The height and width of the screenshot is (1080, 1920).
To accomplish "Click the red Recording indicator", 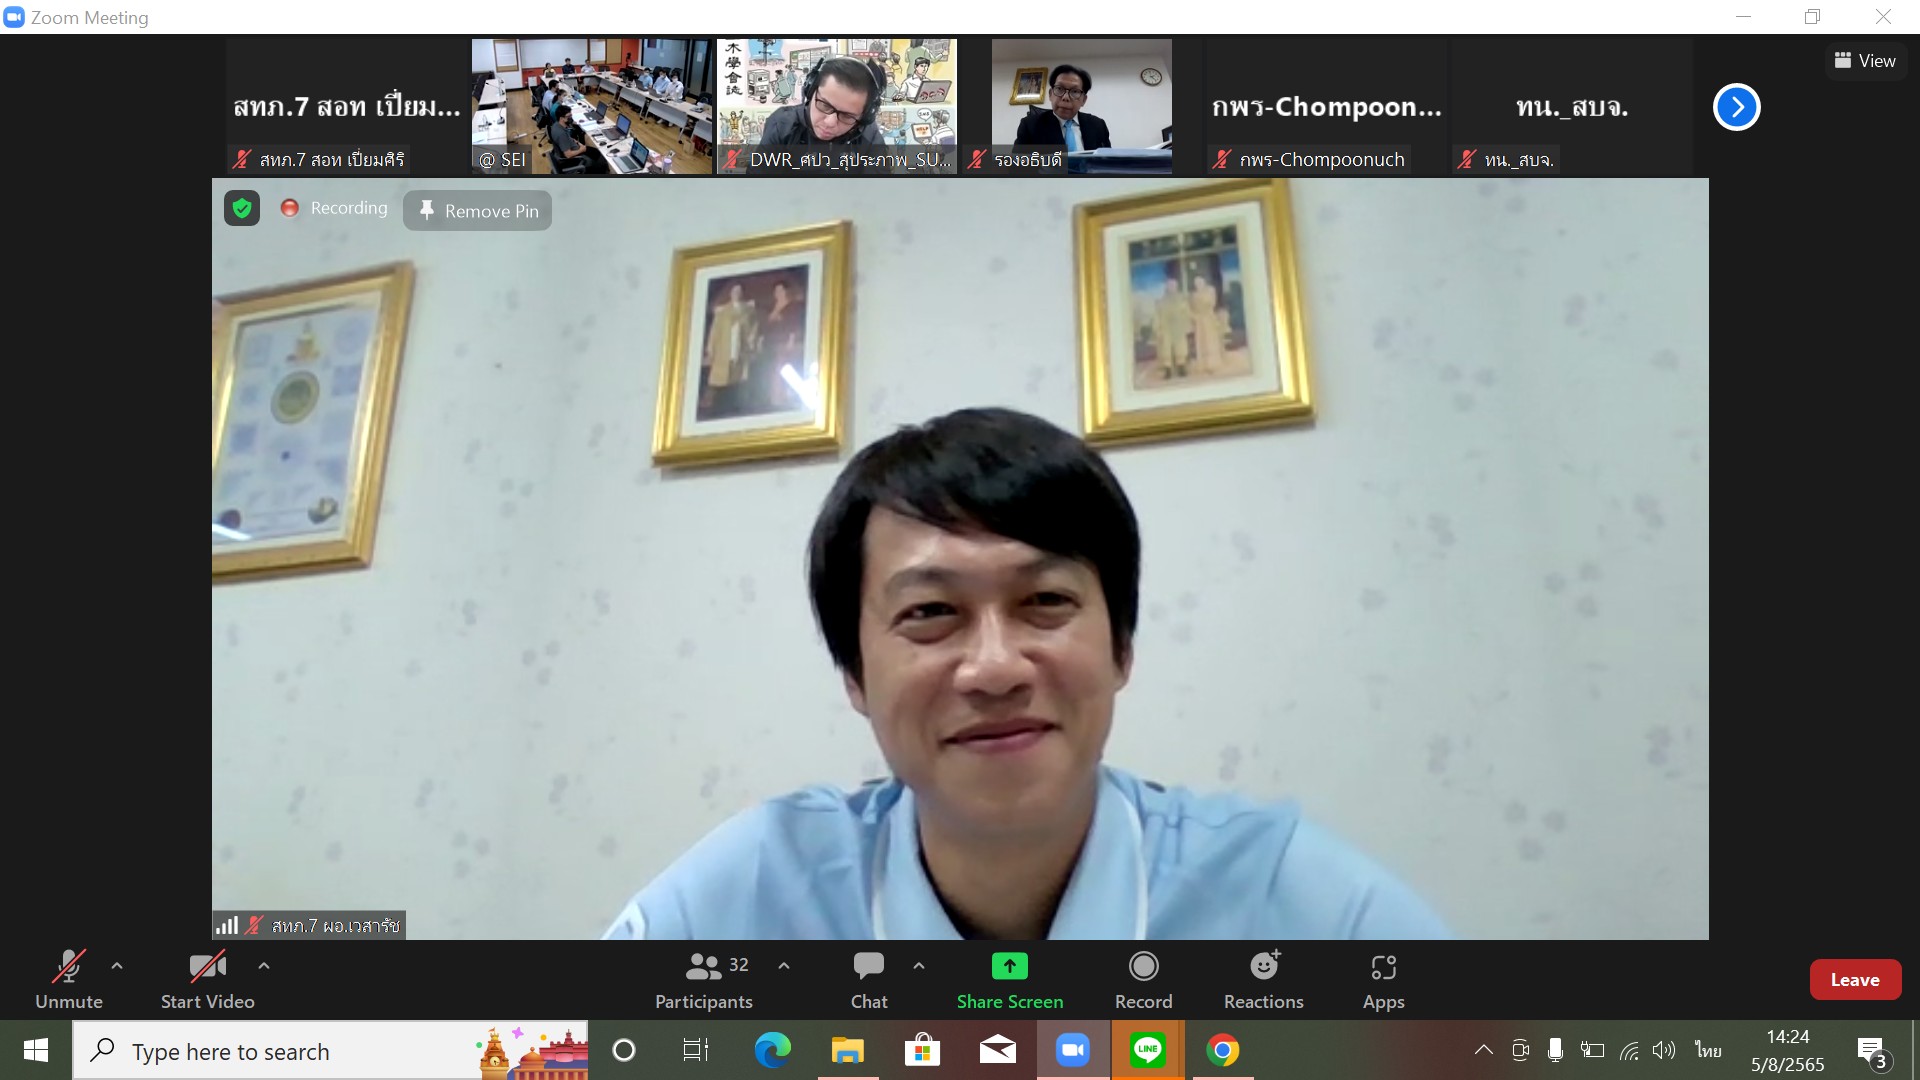I will pos(335,208).
